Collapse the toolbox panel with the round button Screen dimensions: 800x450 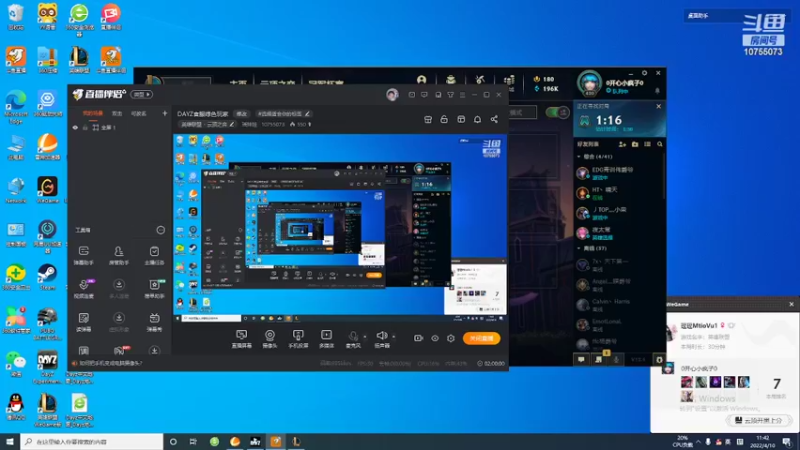(x=160, y=230)
